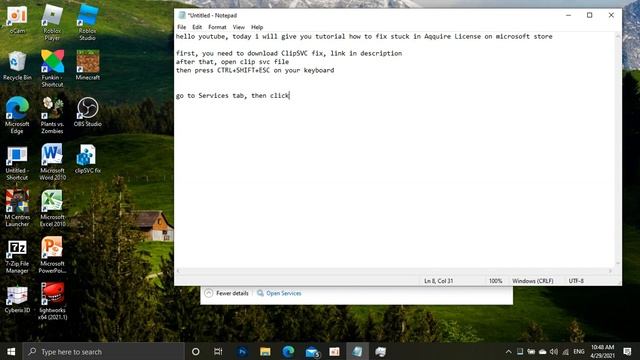This screenshot has width=640, height=360.
Task: Click the Open Services link in Task Manager
Action: point(279,293)
